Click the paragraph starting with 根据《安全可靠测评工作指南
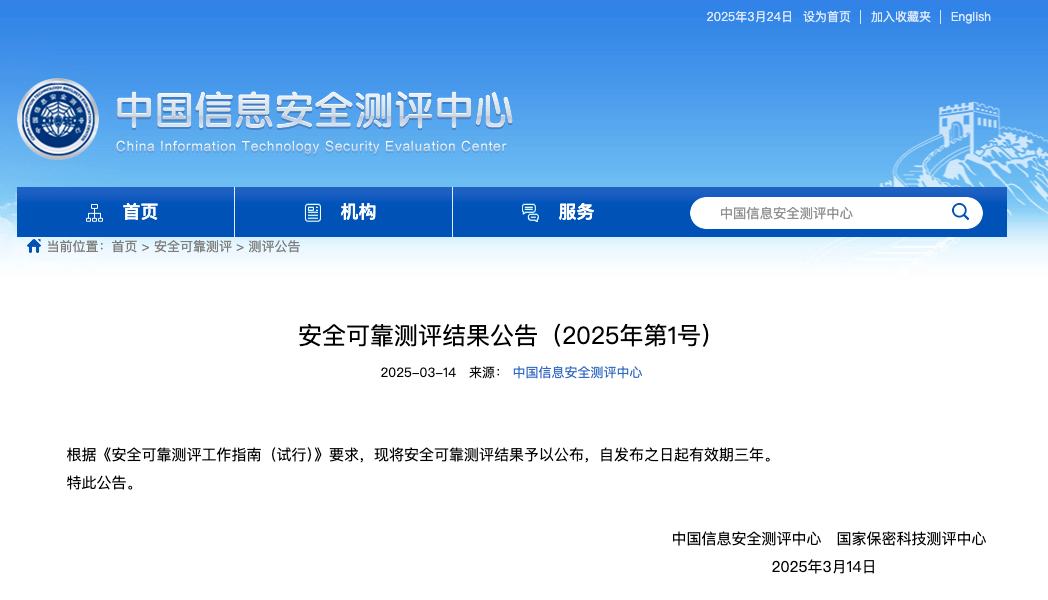Image resolution: width=1048 pixels, height=600 pixels. (x=422, y=455)
